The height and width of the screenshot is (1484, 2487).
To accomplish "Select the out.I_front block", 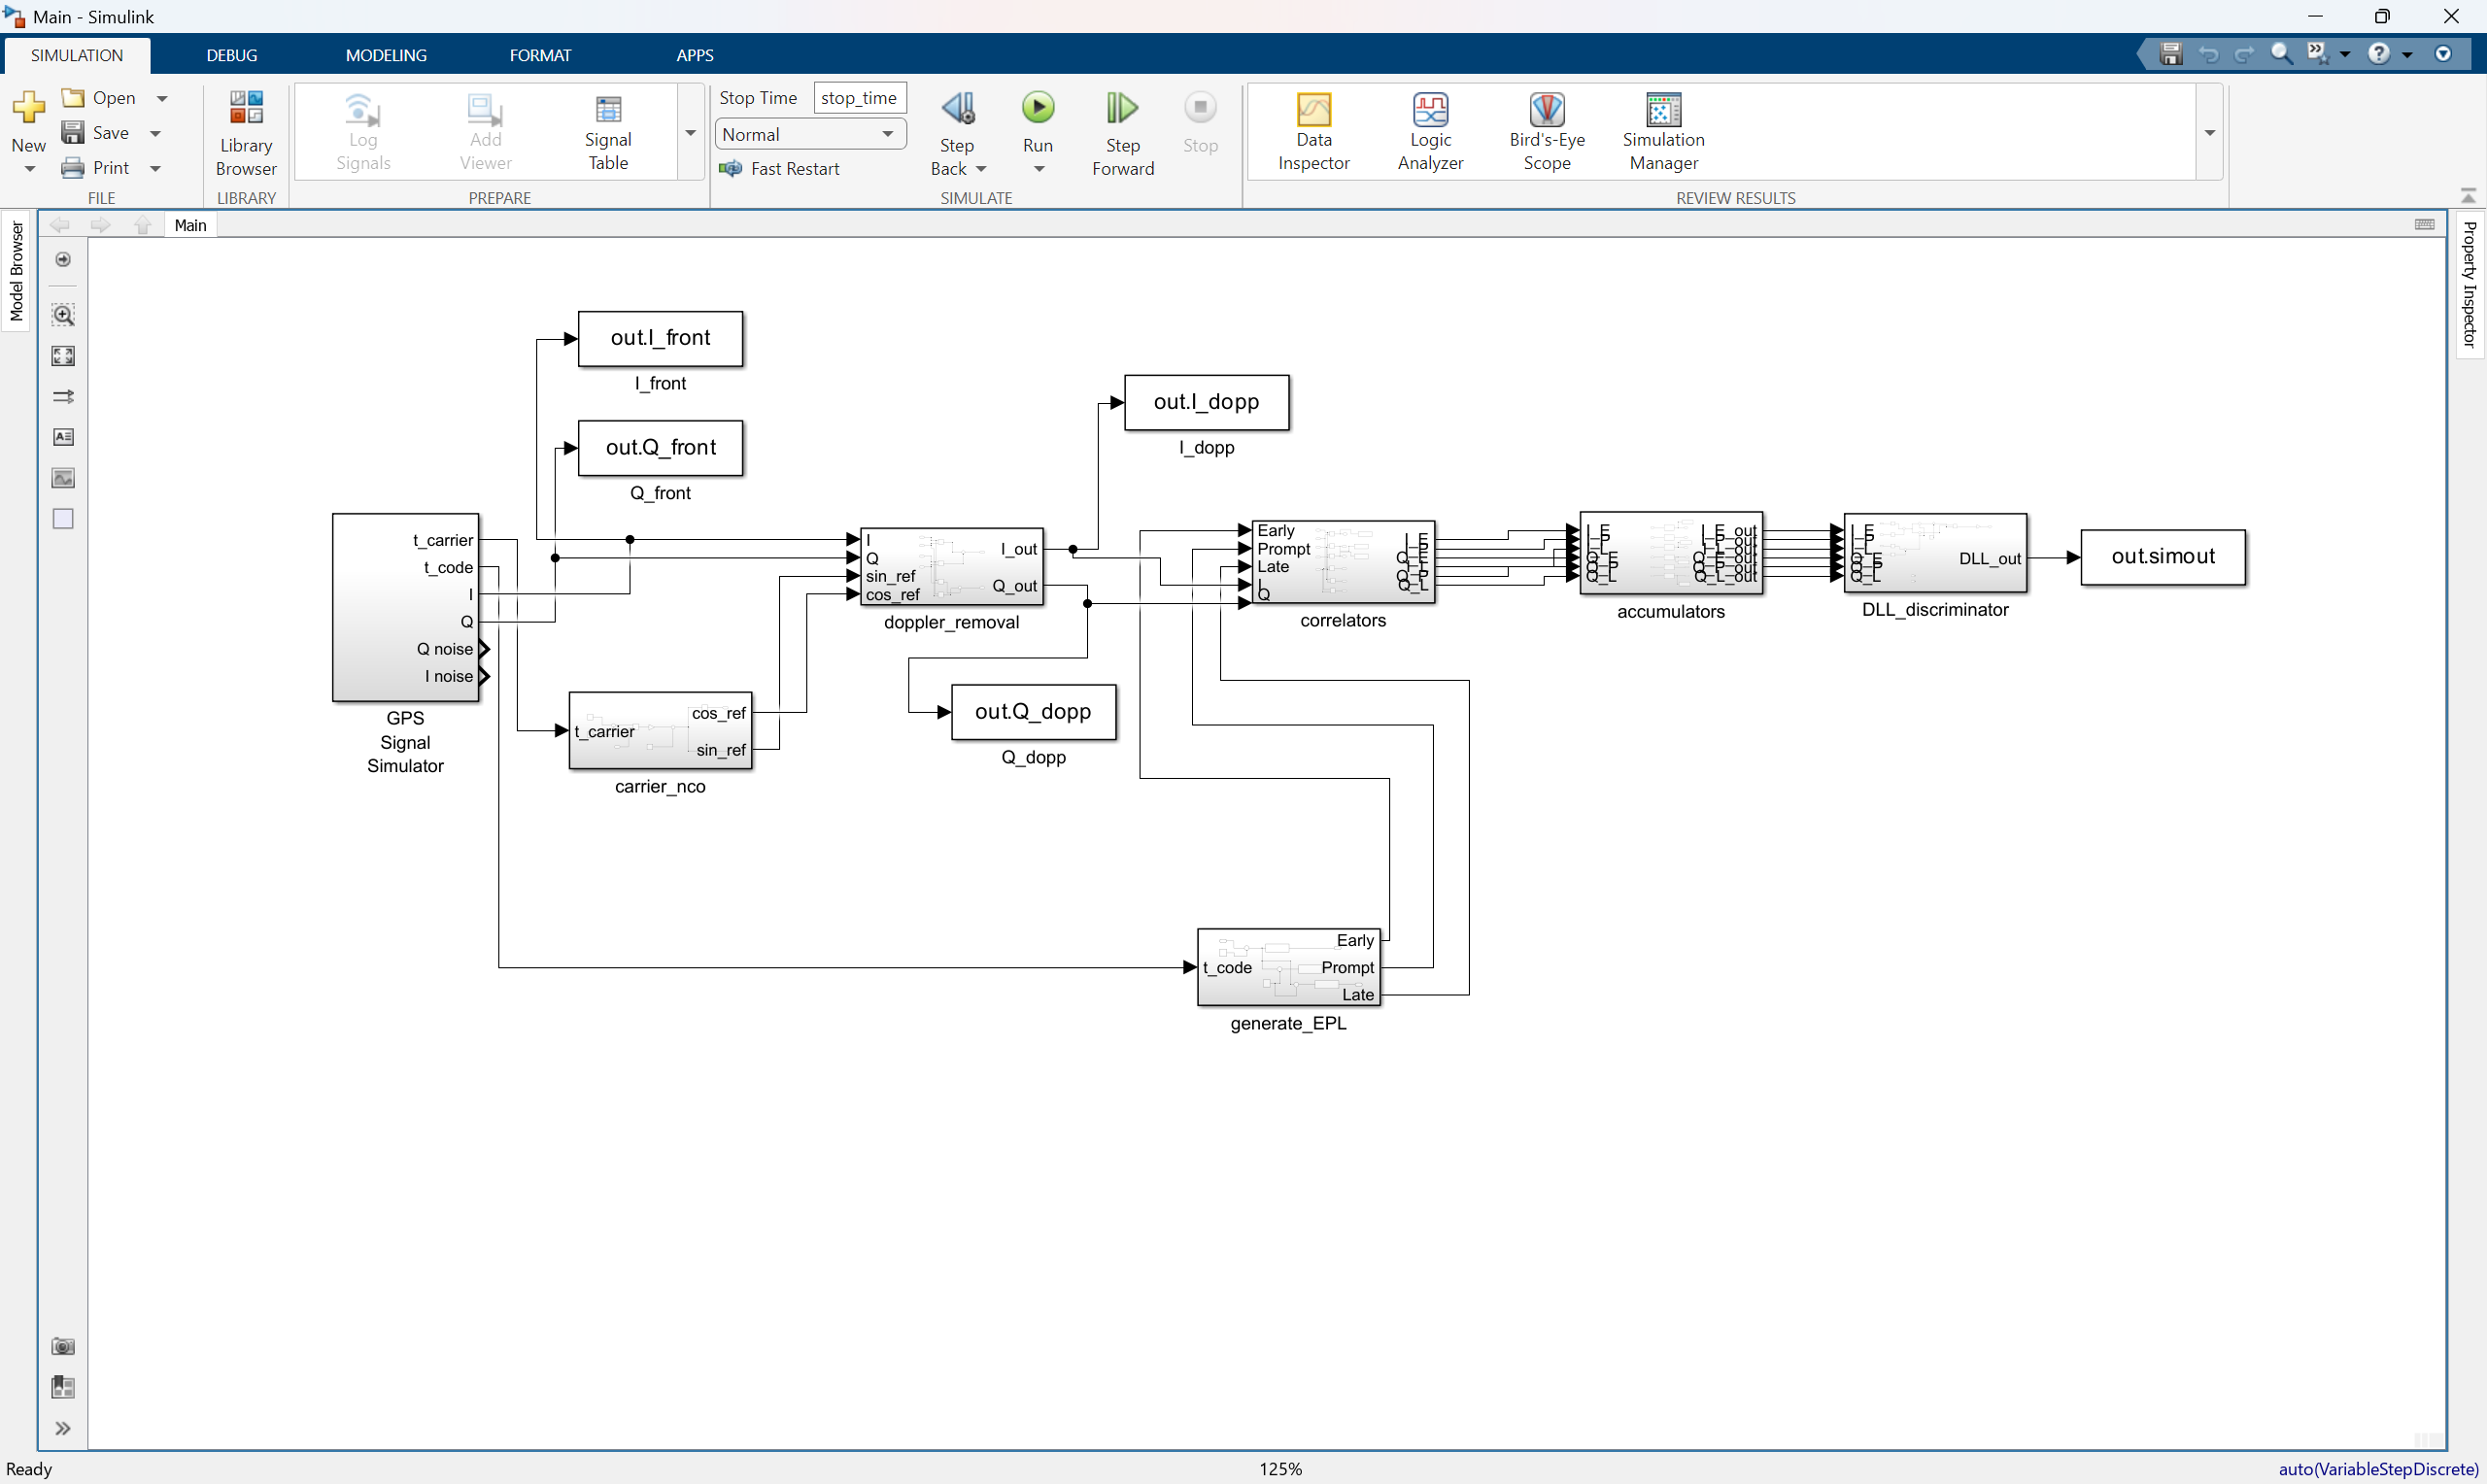I will (x=660, y=339).
